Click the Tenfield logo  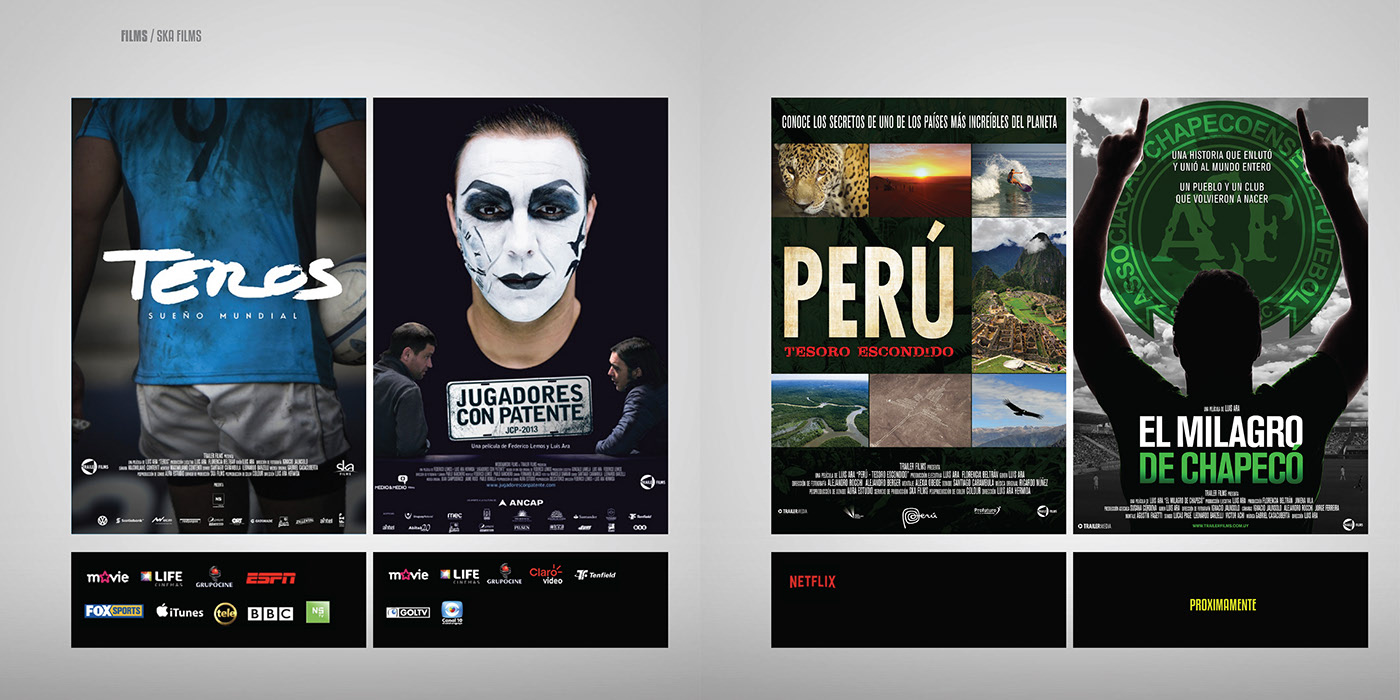point(596,576)
